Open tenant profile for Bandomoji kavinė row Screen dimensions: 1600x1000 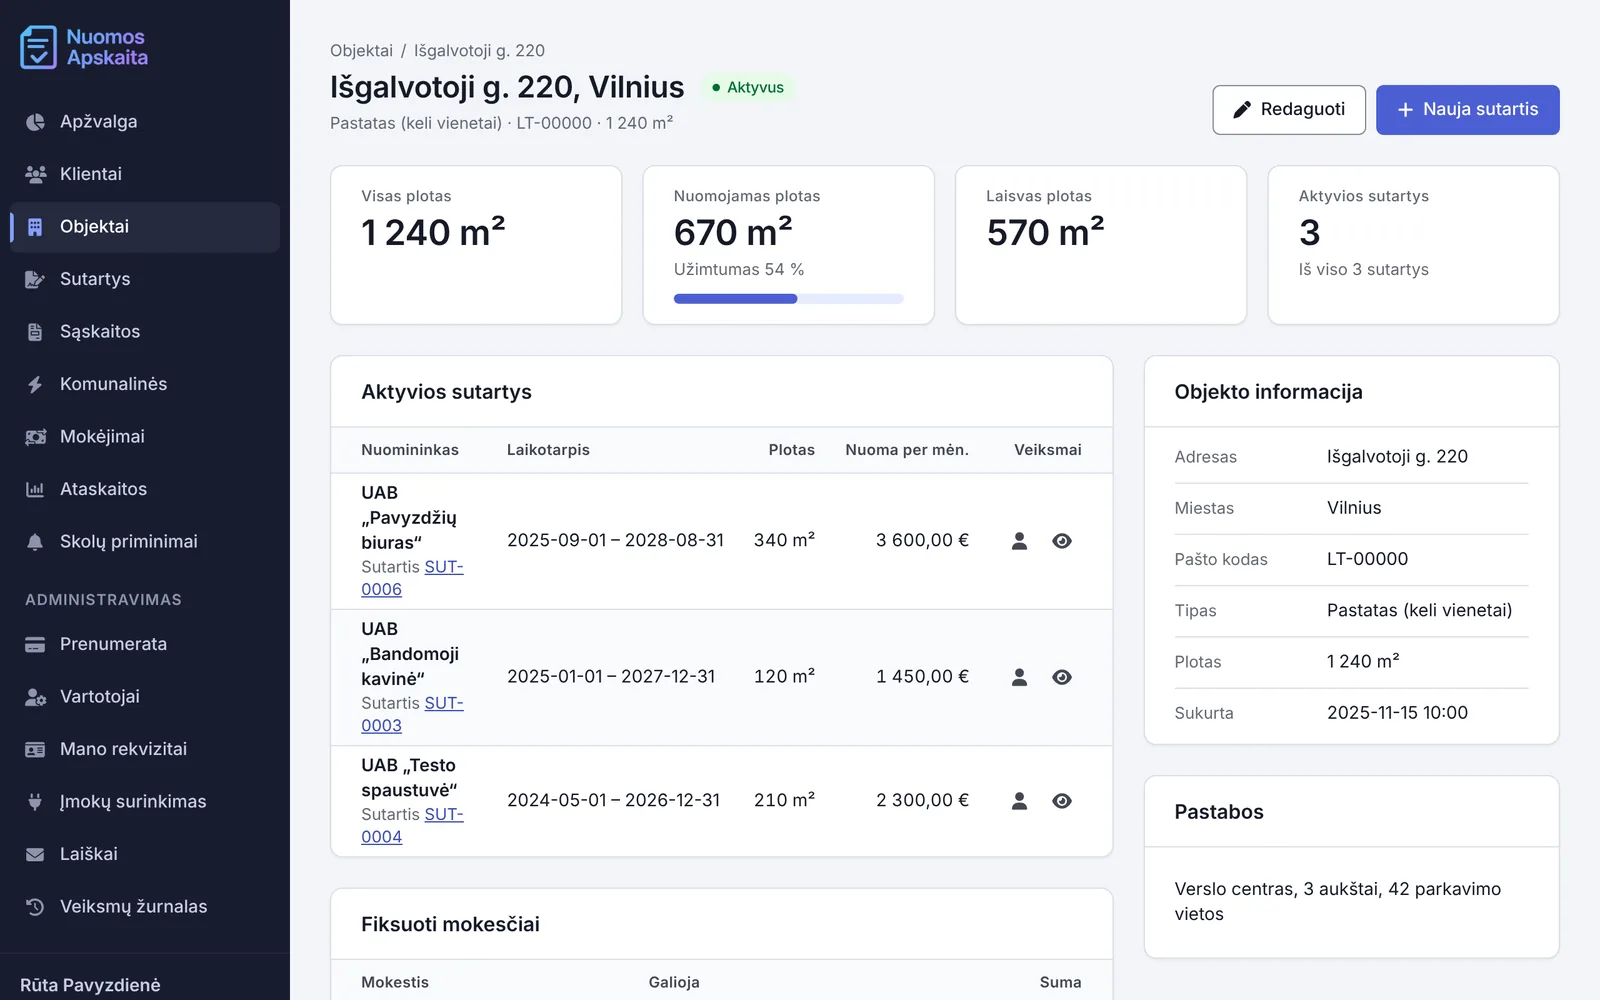1020,677
